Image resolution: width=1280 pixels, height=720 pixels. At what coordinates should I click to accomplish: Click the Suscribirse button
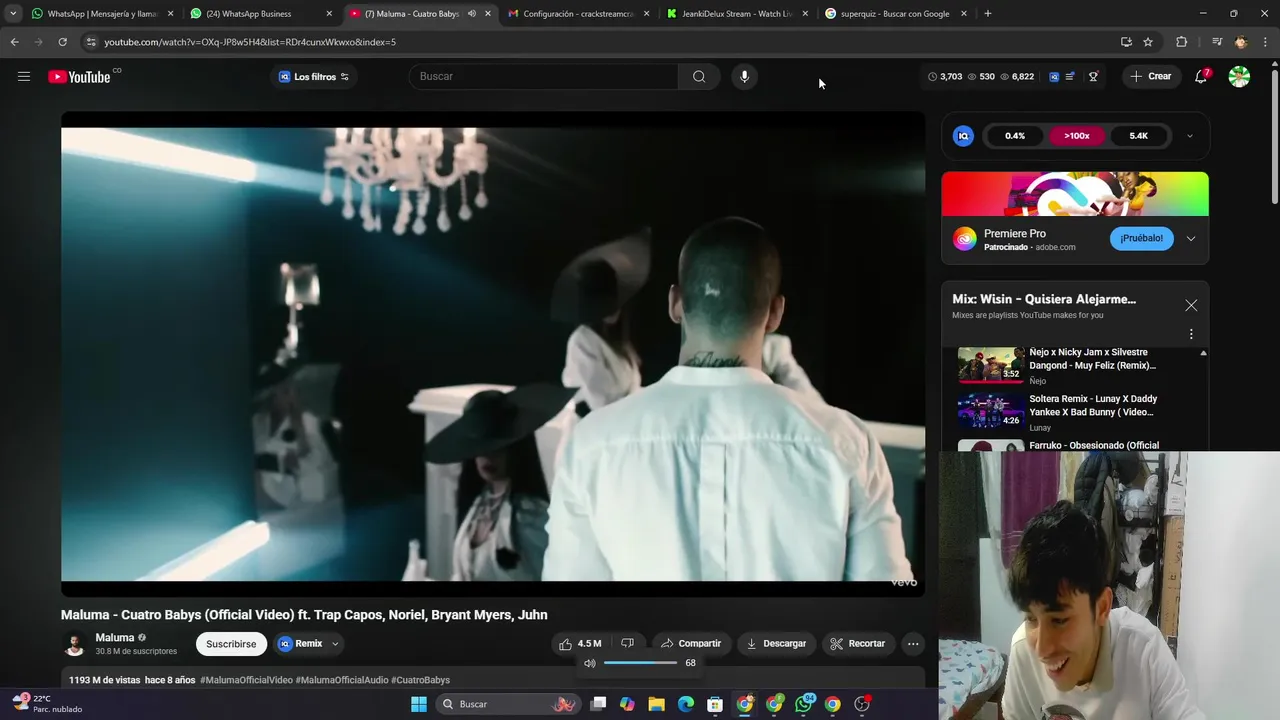[231, 644]
